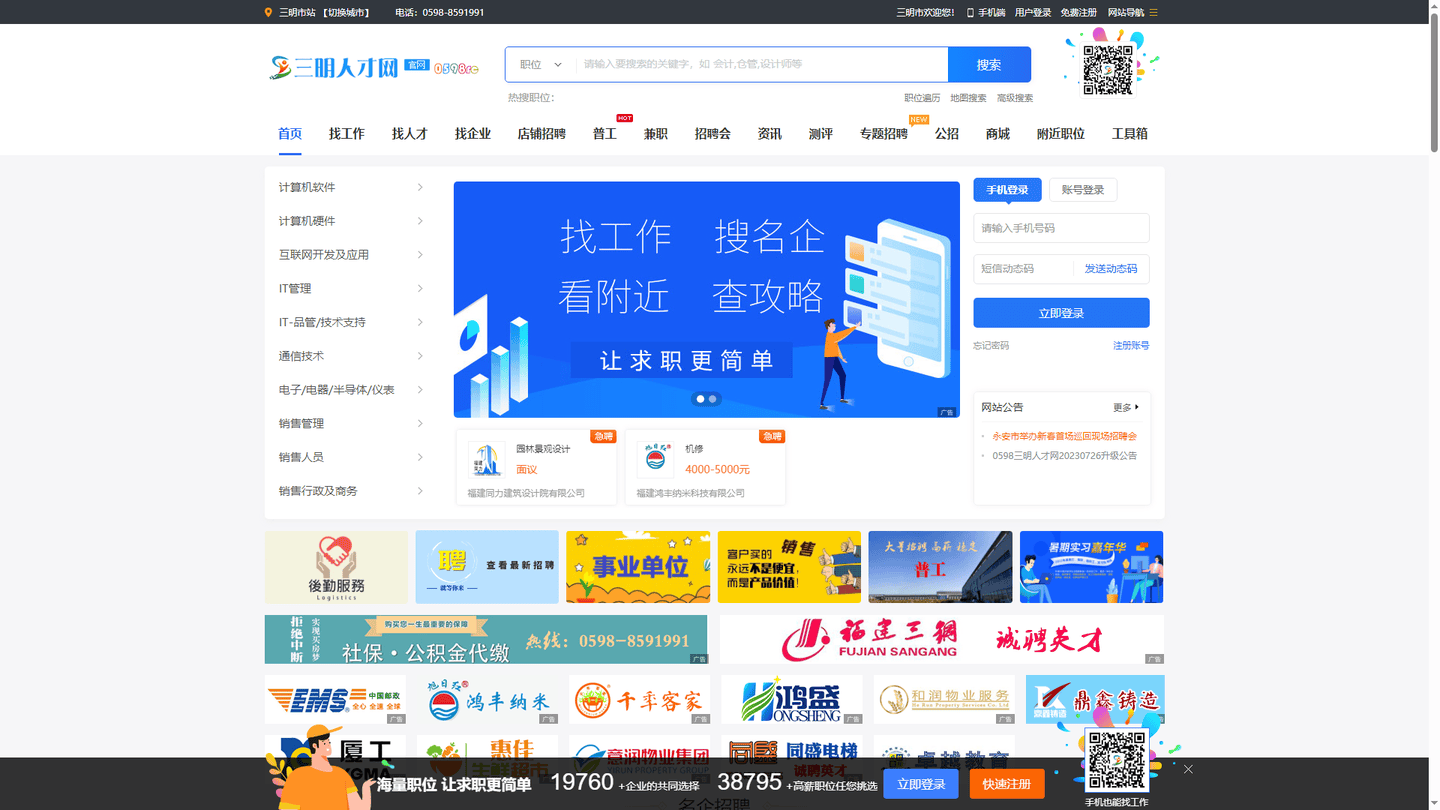
Task: Open the 事业单位 yellow banner
Action: click(638, 567)
